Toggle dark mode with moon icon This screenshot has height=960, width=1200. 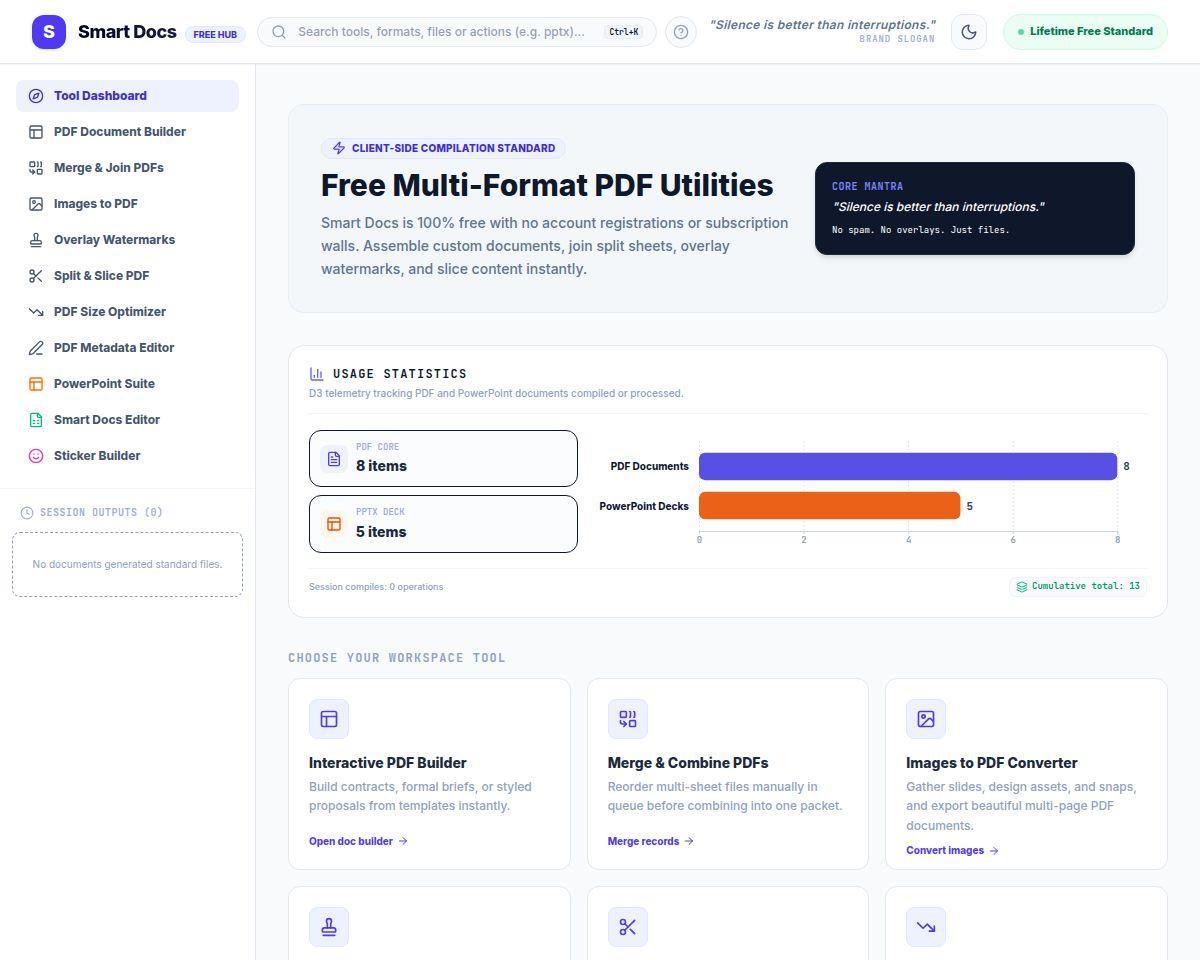pos(969,32)
